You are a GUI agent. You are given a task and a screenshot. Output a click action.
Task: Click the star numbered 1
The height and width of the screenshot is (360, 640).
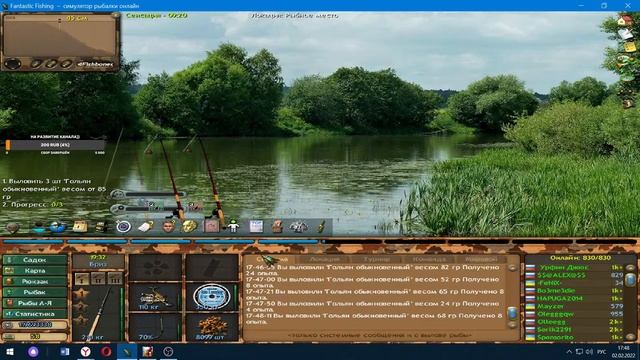point(81,293)
